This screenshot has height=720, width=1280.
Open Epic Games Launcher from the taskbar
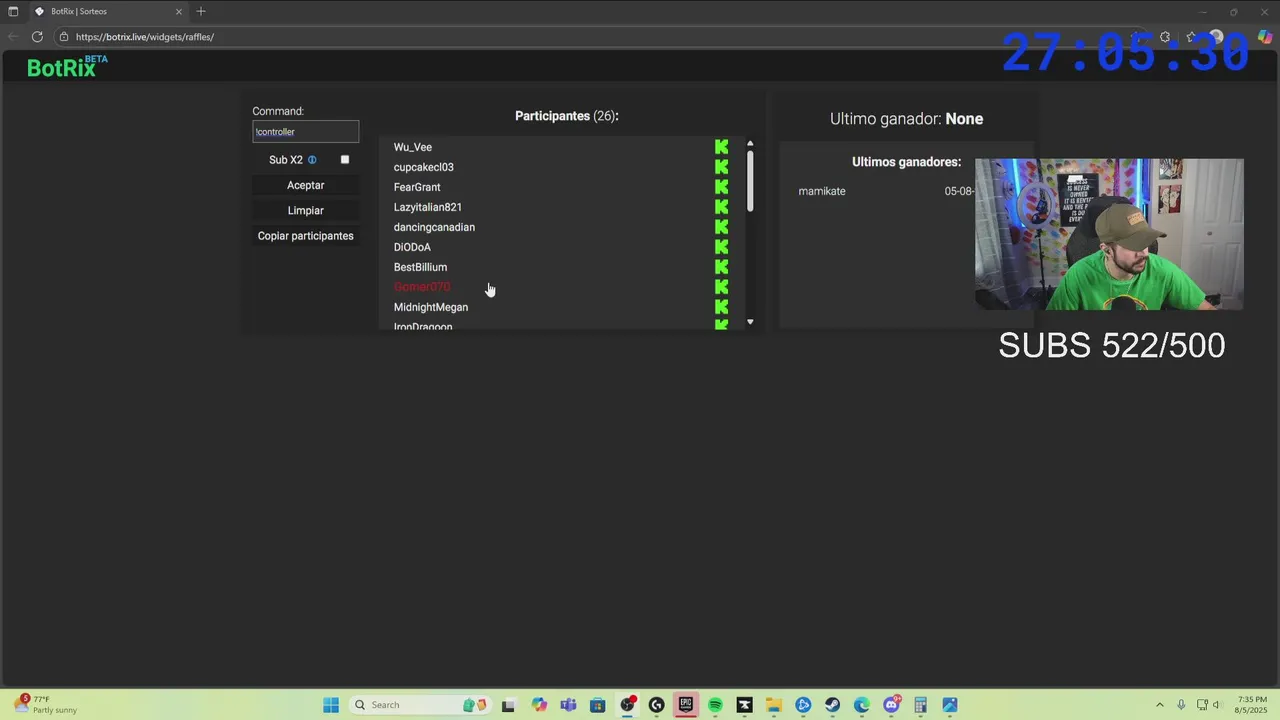(x=686, y=705)
